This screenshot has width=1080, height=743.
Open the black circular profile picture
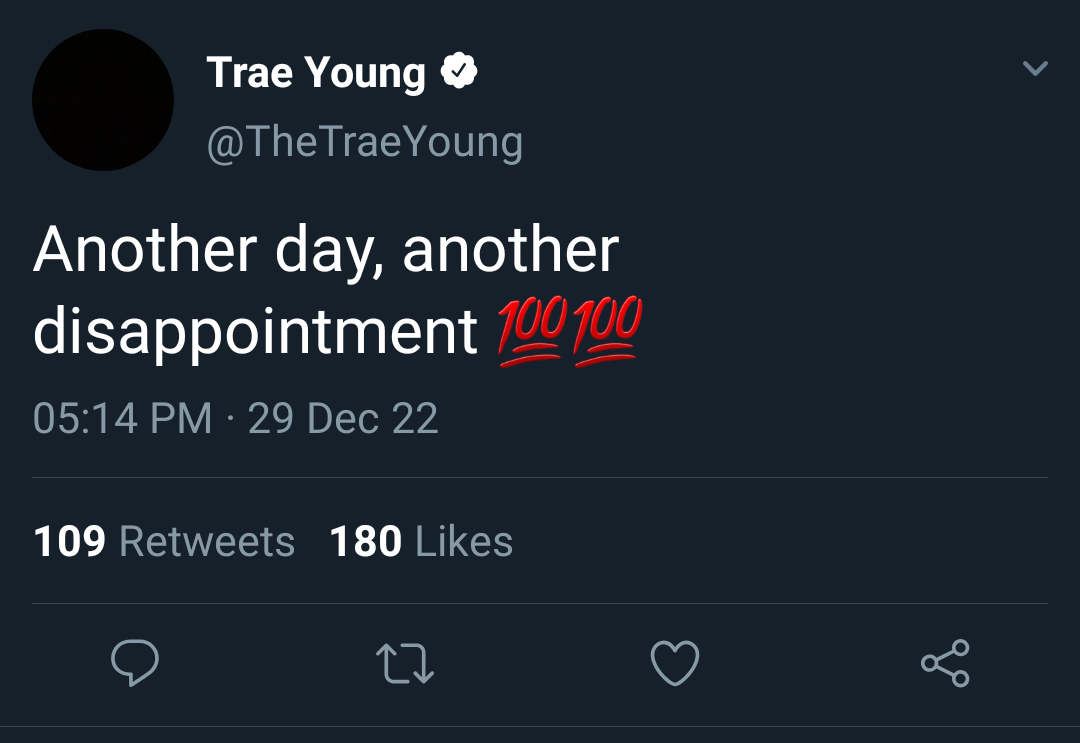(x=103, y=100)
